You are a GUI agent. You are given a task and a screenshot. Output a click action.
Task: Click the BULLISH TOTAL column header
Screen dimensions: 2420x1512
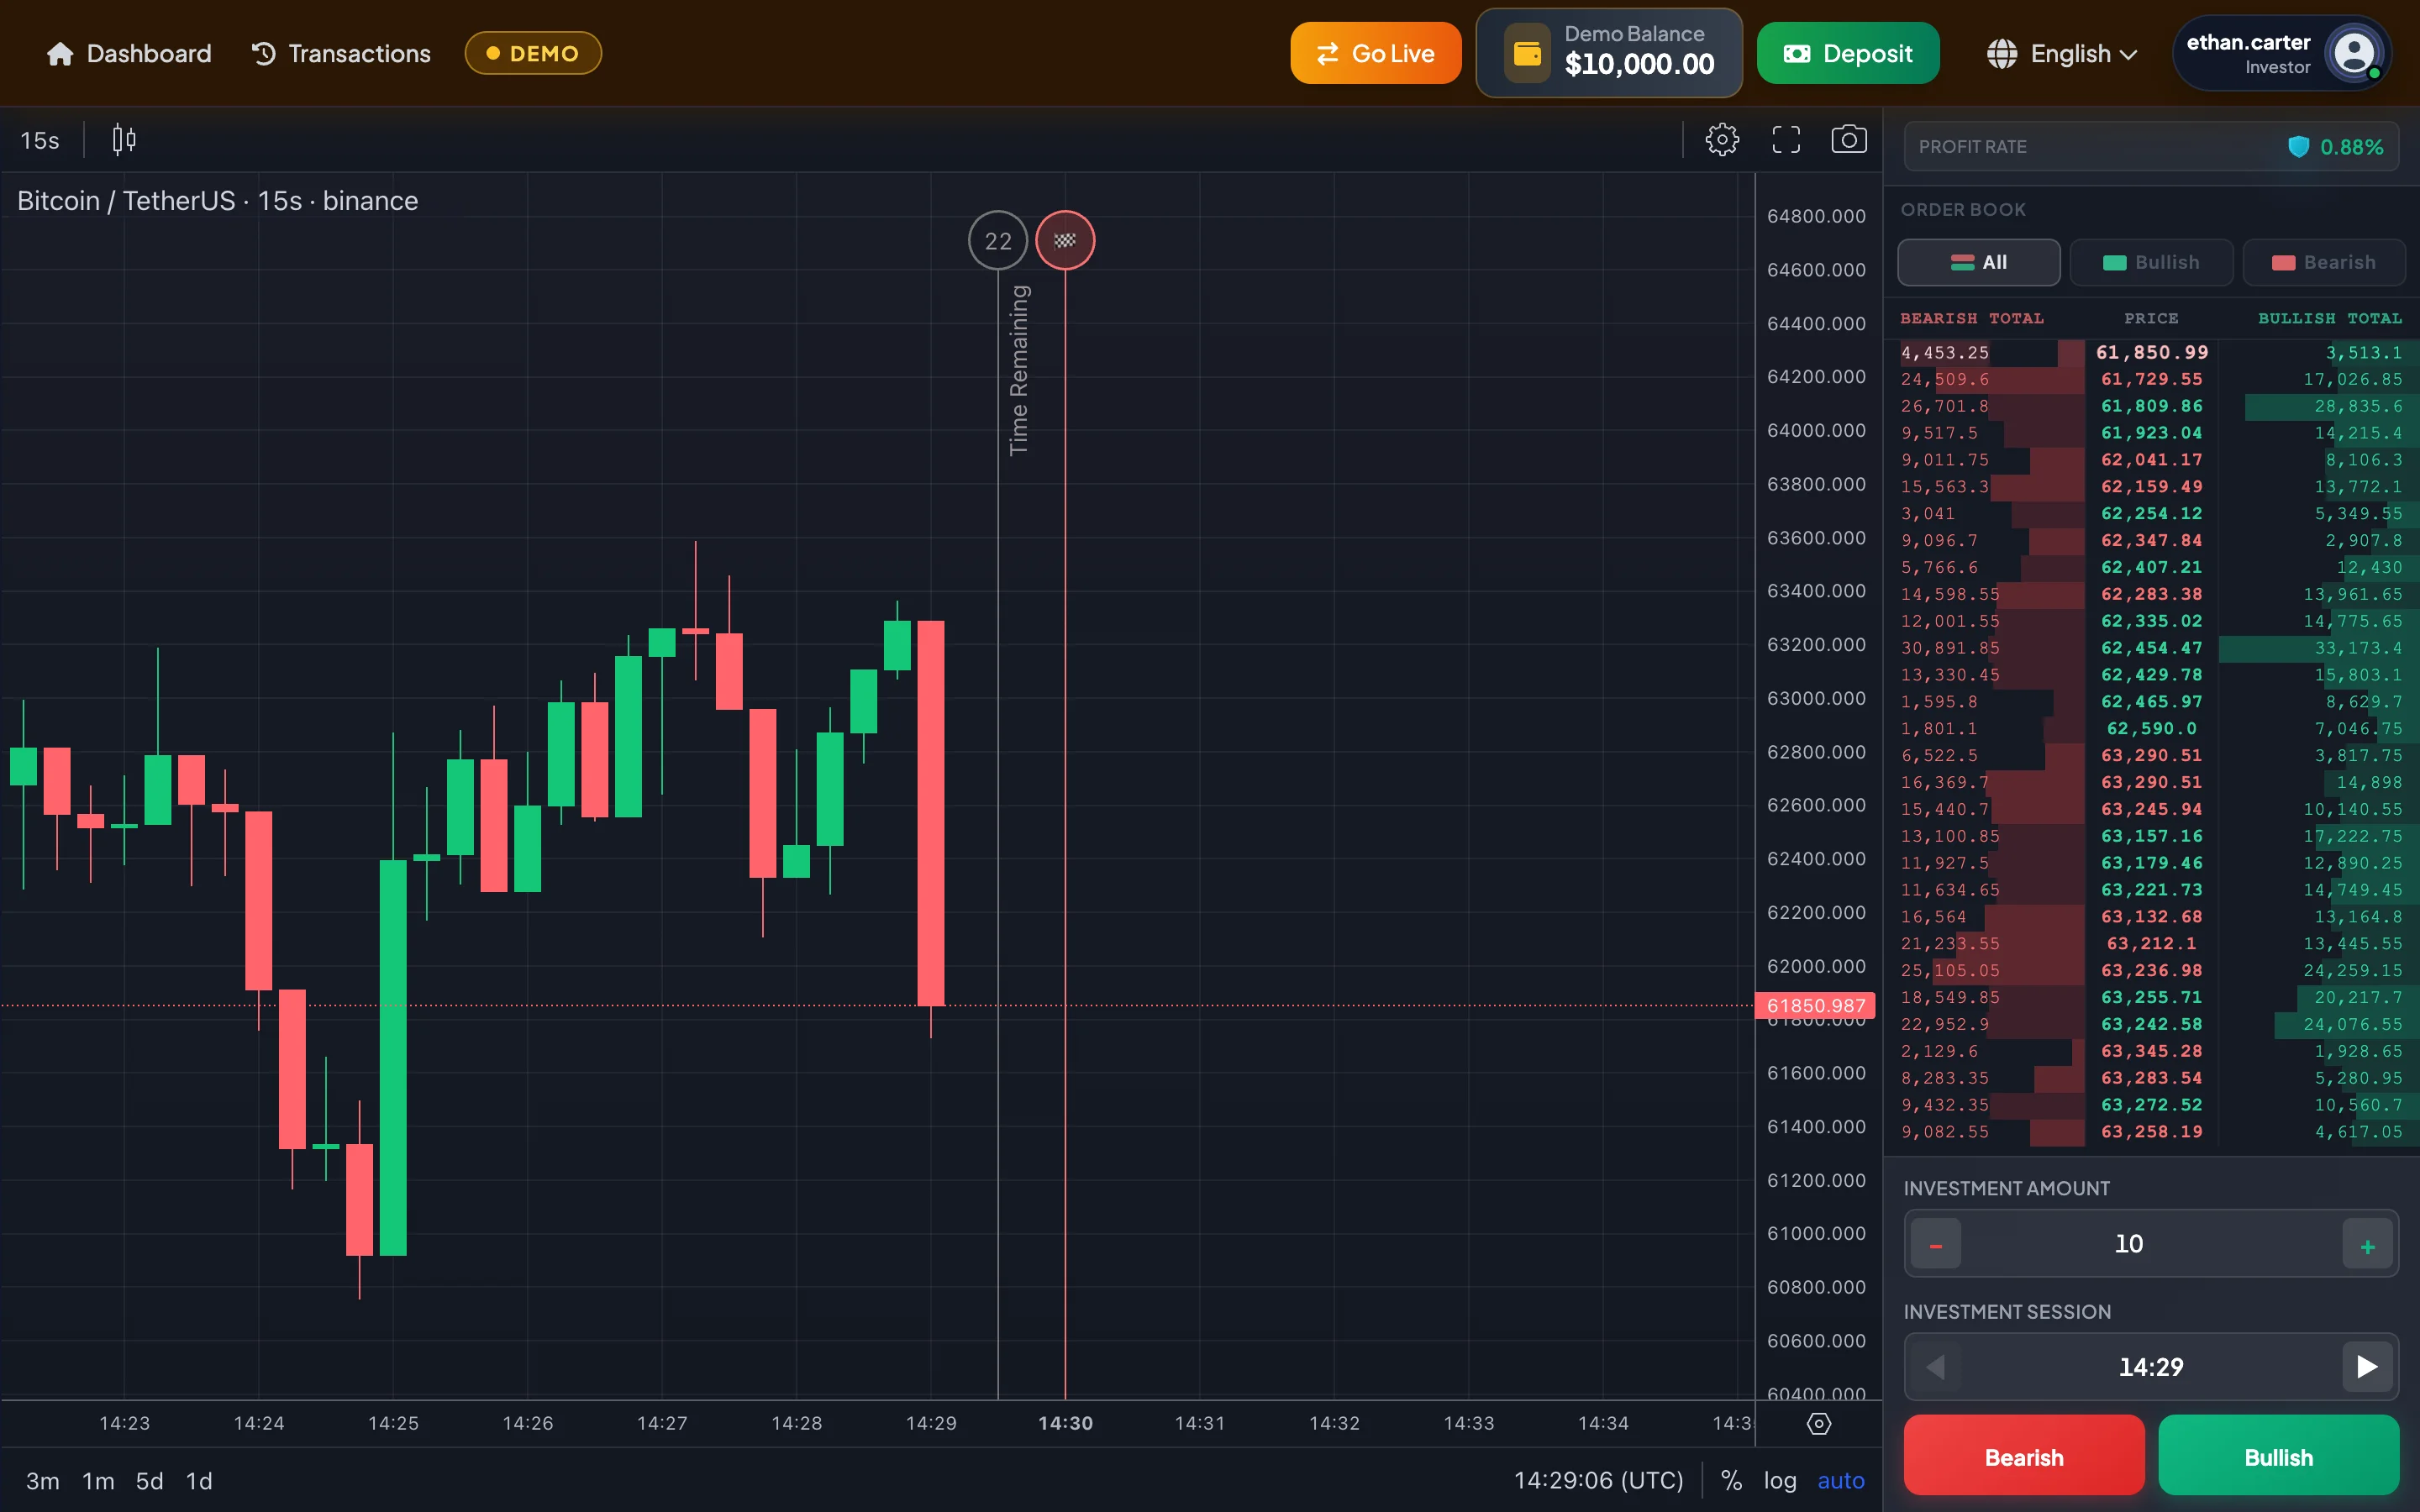click(2330, 318)
